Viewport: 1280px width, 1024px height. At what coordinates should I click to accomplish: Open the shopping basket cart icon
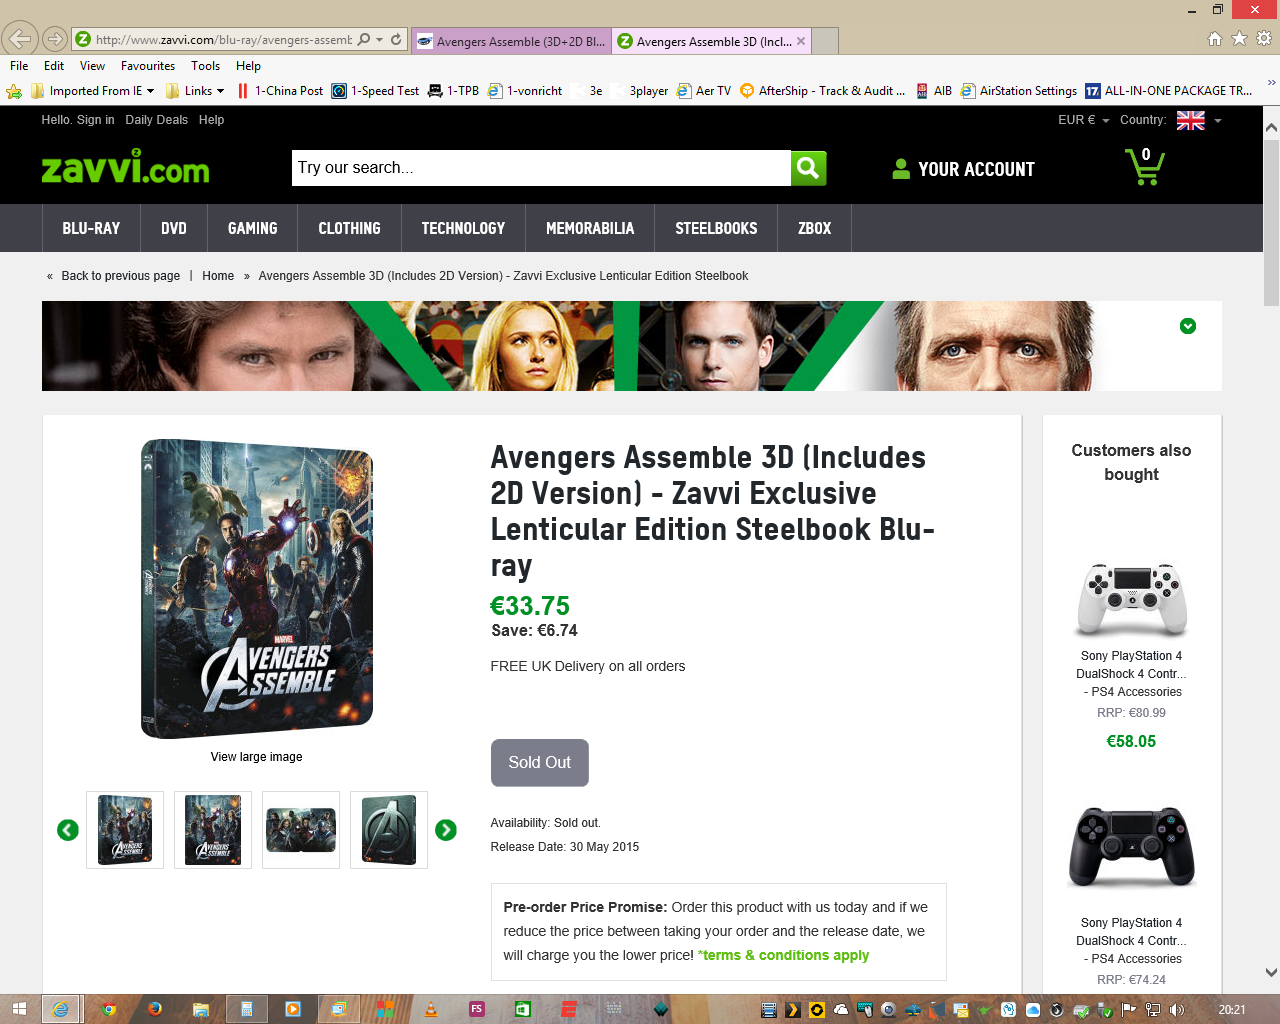(x=1145, y=166)
